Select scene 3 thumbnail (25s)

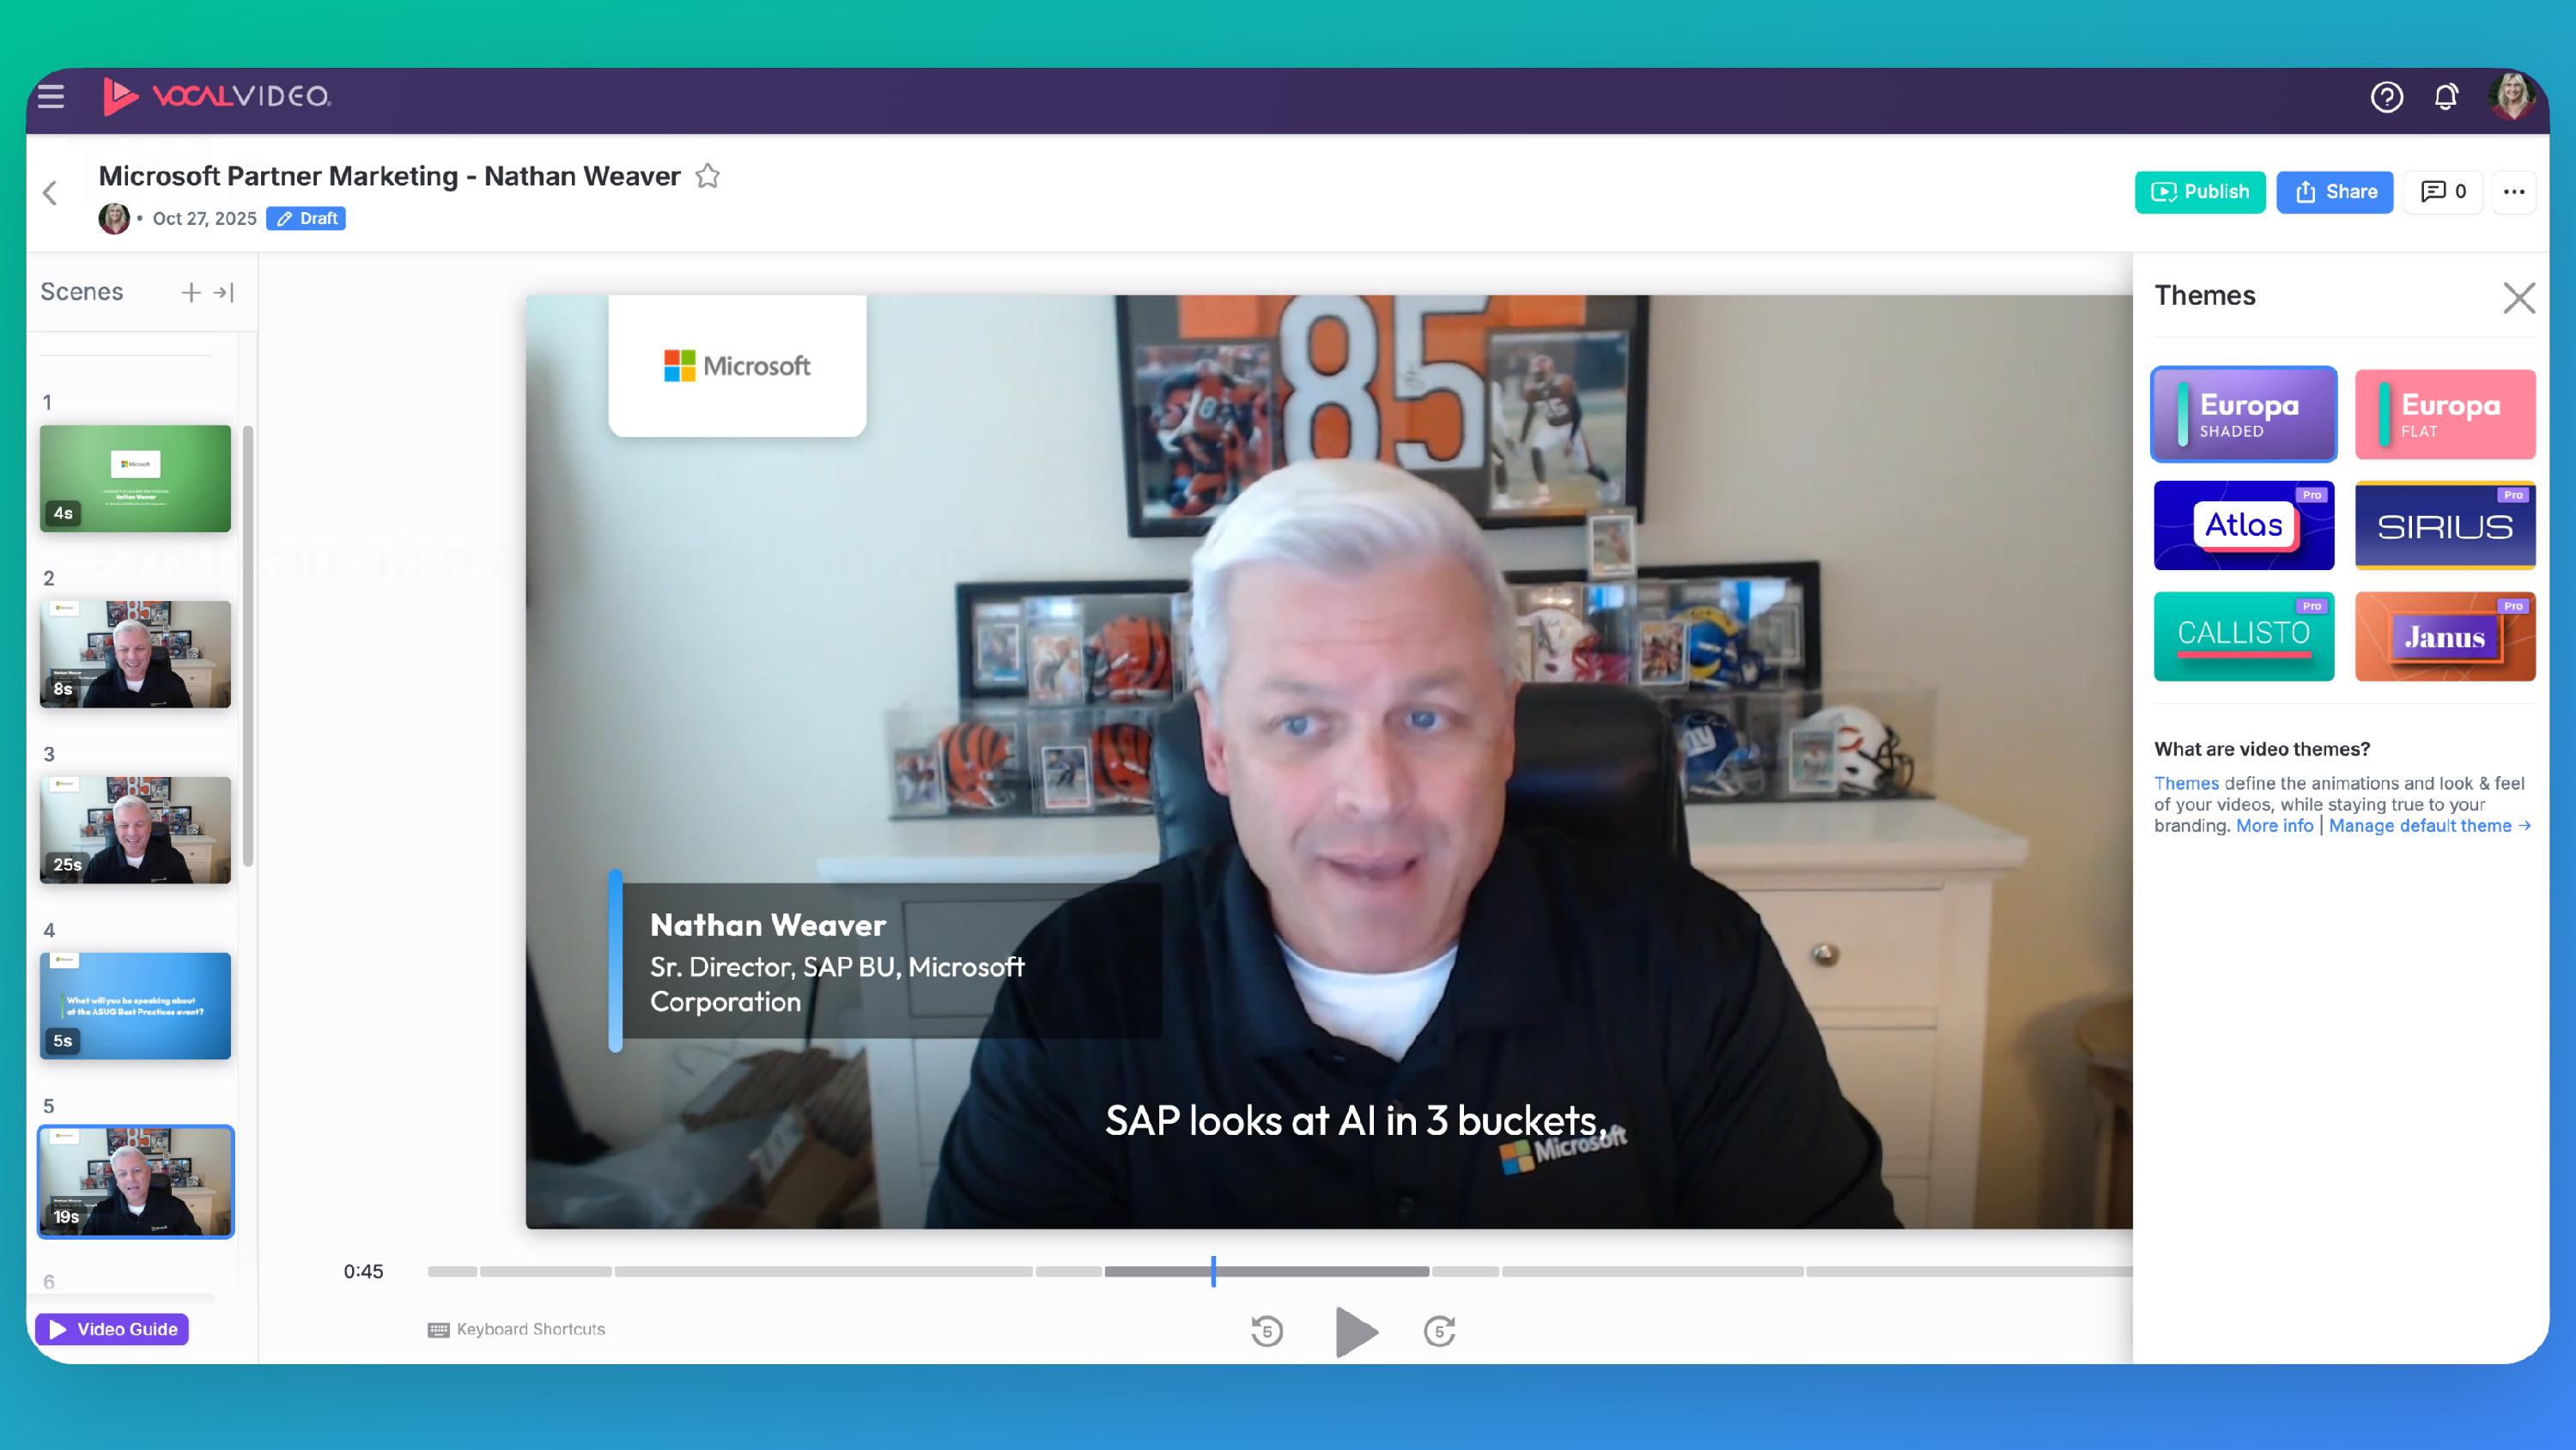(x=135, y=830)
